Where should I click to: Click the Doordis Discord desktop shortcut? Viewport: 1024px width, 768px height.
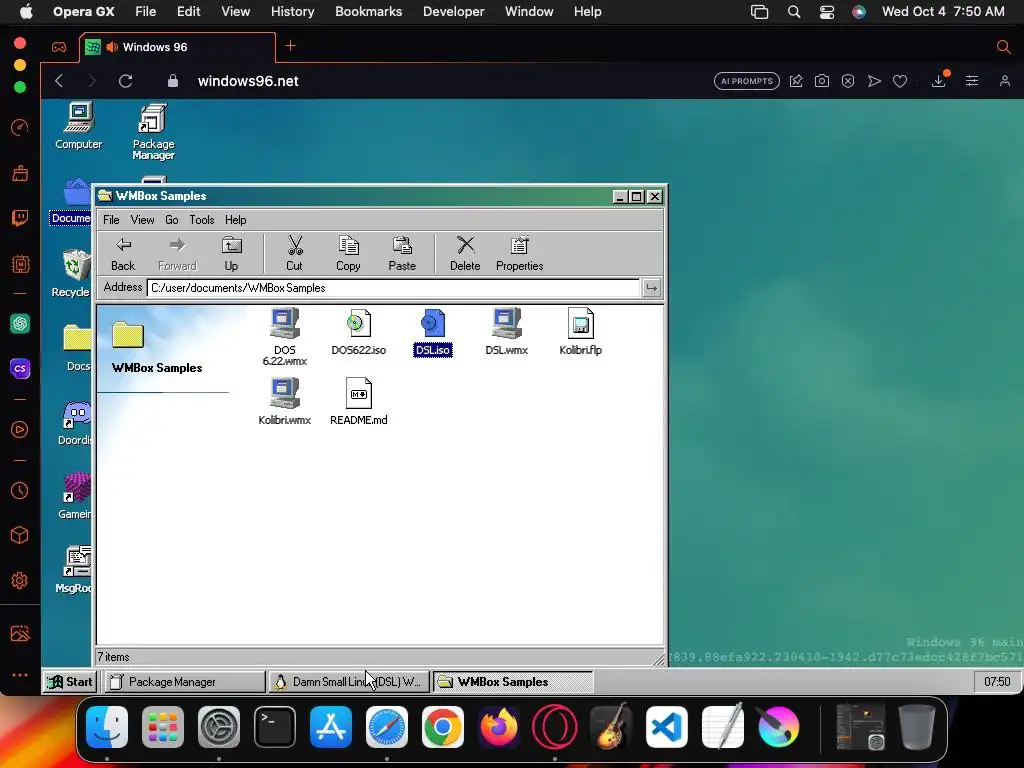coord(74,423)
